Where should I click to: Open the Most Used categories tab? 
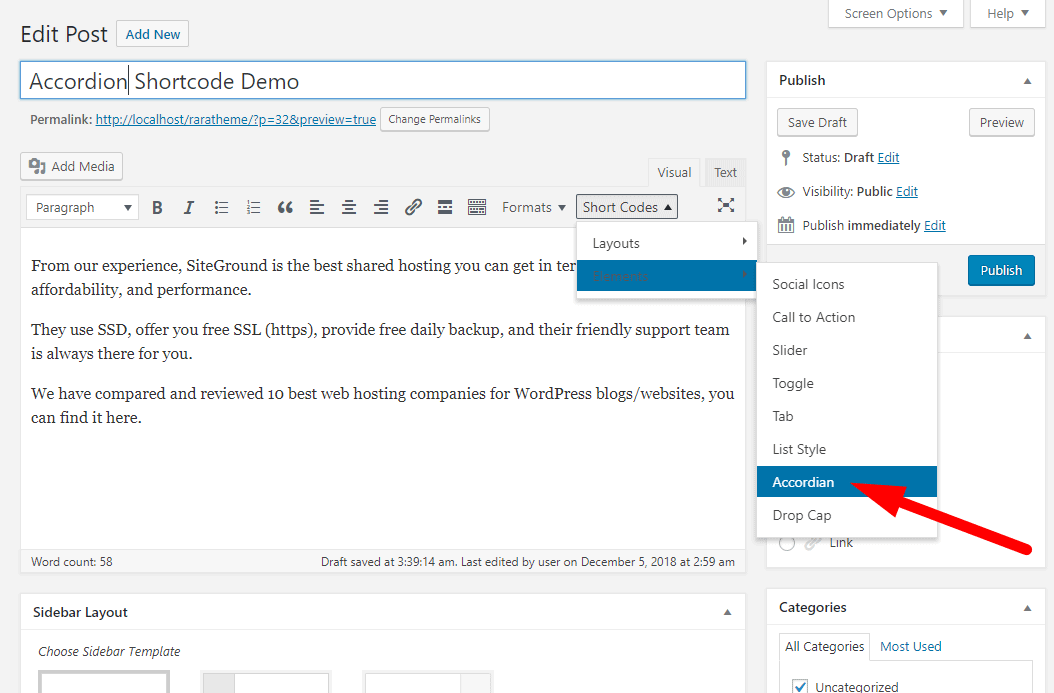911,647
